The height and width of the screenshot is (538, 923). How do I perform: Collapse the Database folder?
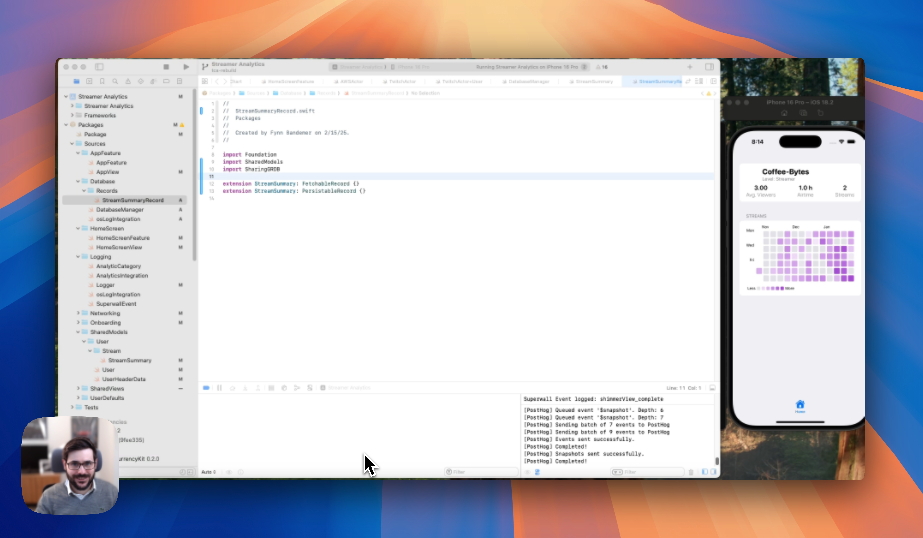coord(79,181)
